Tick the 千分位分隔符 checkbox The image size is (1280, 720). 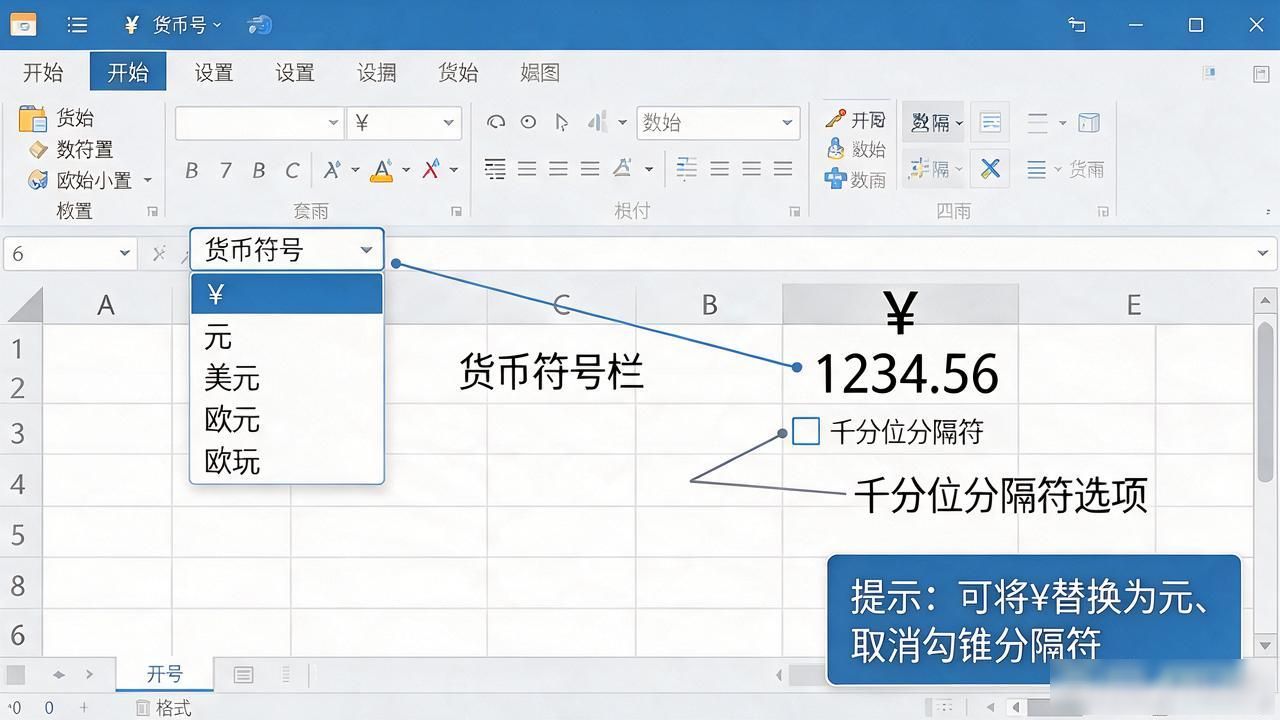point(806,432)
